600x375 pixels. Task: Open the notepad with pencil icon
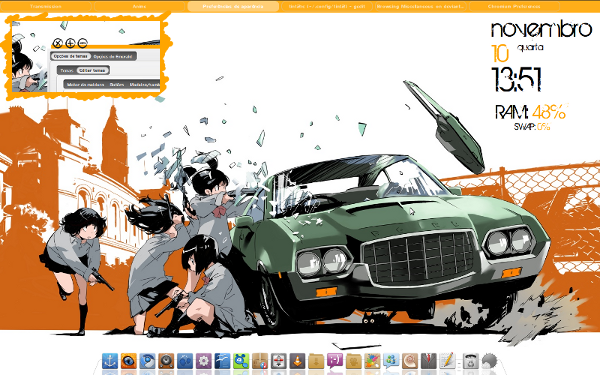(447, 361)
